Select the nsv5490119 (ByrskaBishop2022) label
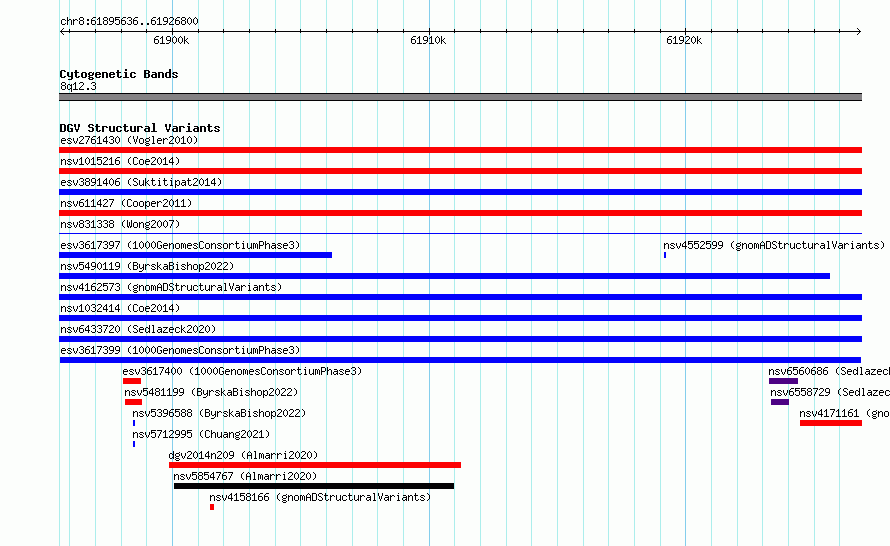 click(147, 266)
